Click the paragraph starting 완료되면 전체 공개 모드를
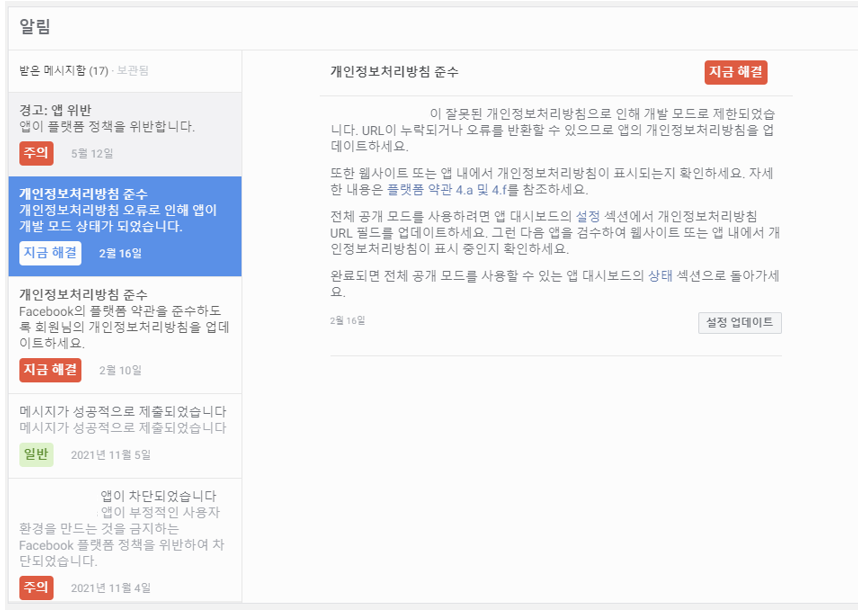858x610 pixels. point(555,283)
